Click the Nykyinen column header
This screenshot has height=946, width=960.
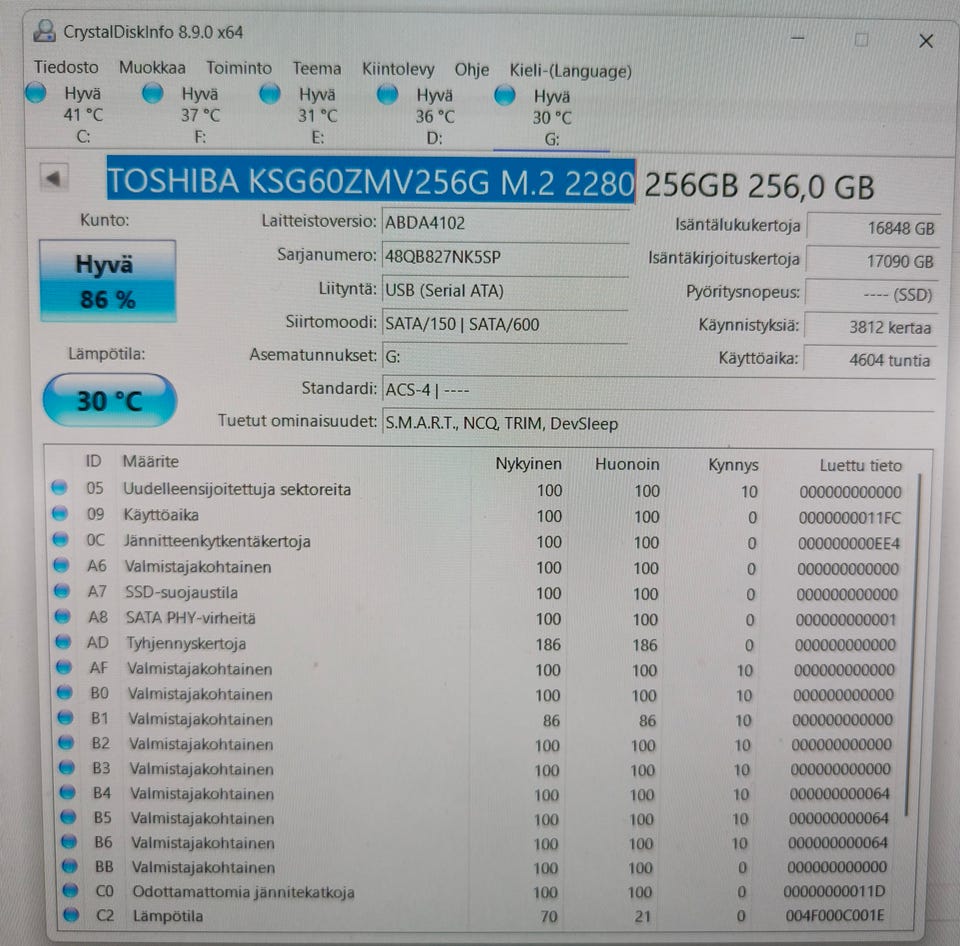pyautogui.click(x=528, y=464)
